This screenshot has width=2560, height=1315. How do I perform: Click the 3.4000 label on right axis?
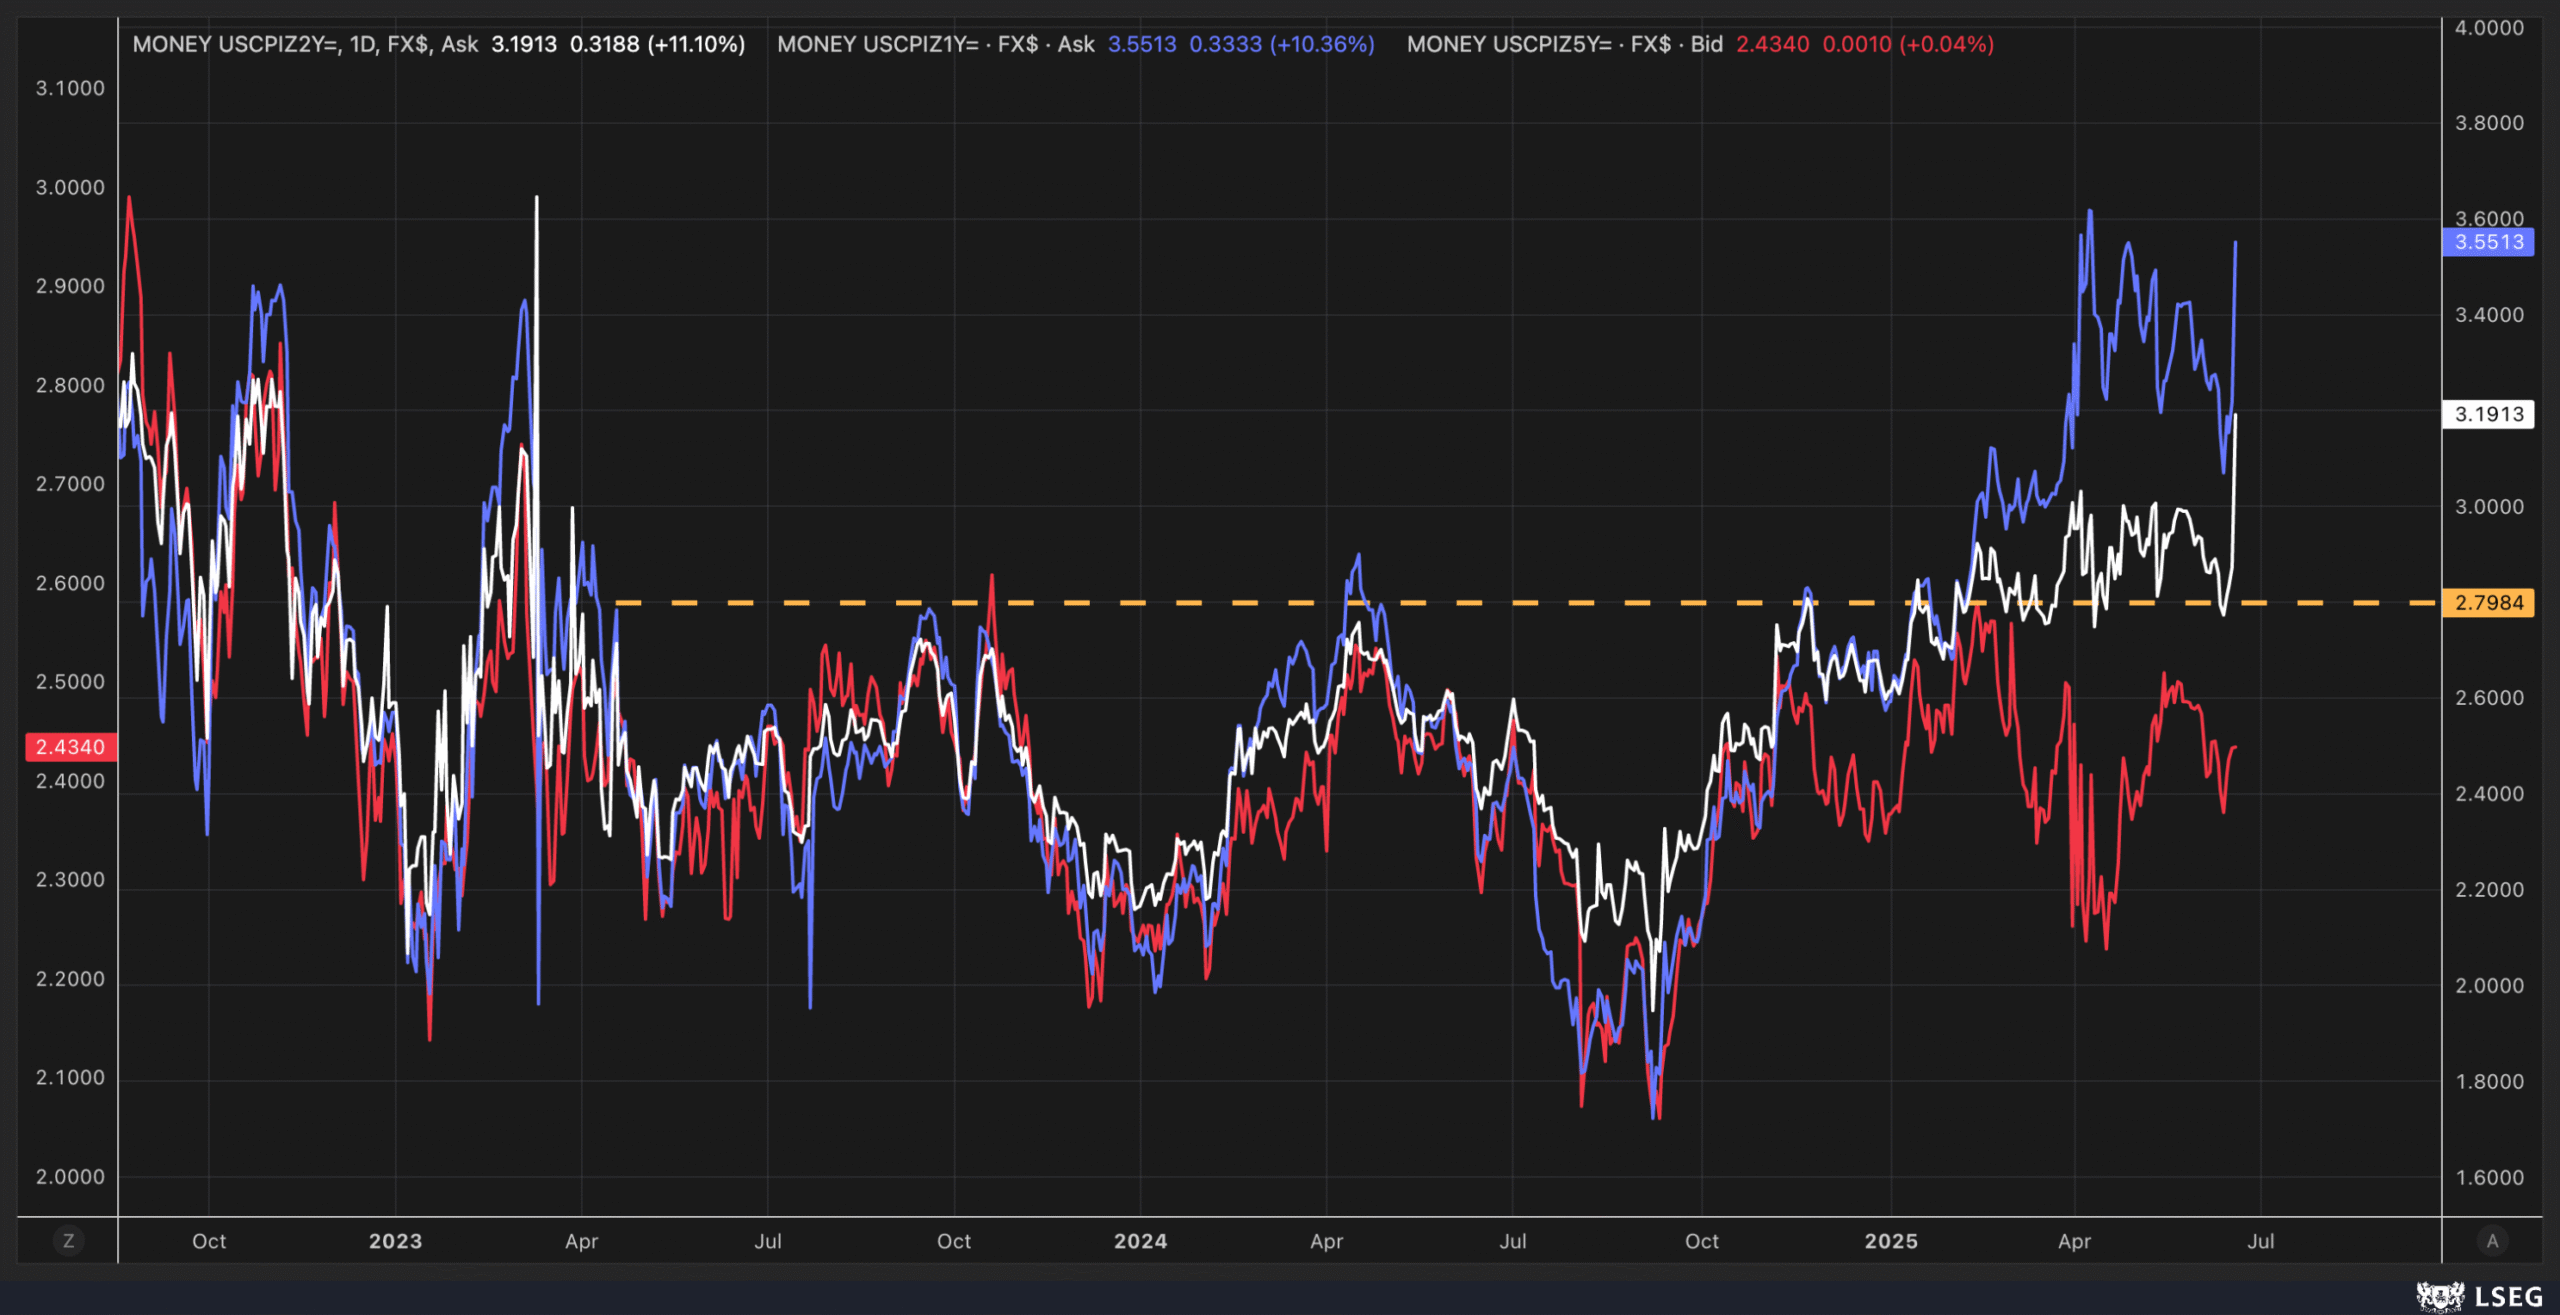(2489, 315)
